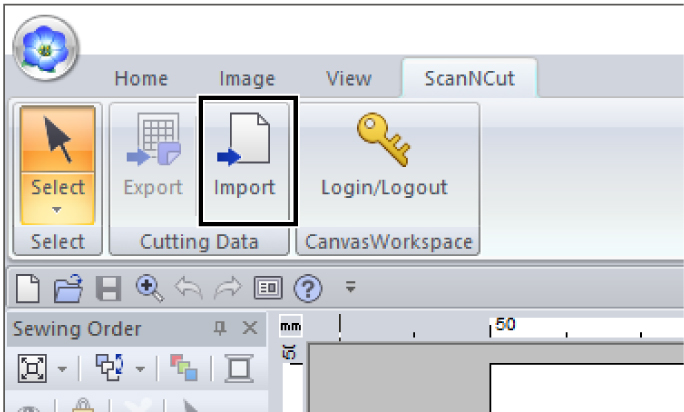Screen dimensions: 684x412
Task: Switch to the Image tab
Action: tap(247, 79)
